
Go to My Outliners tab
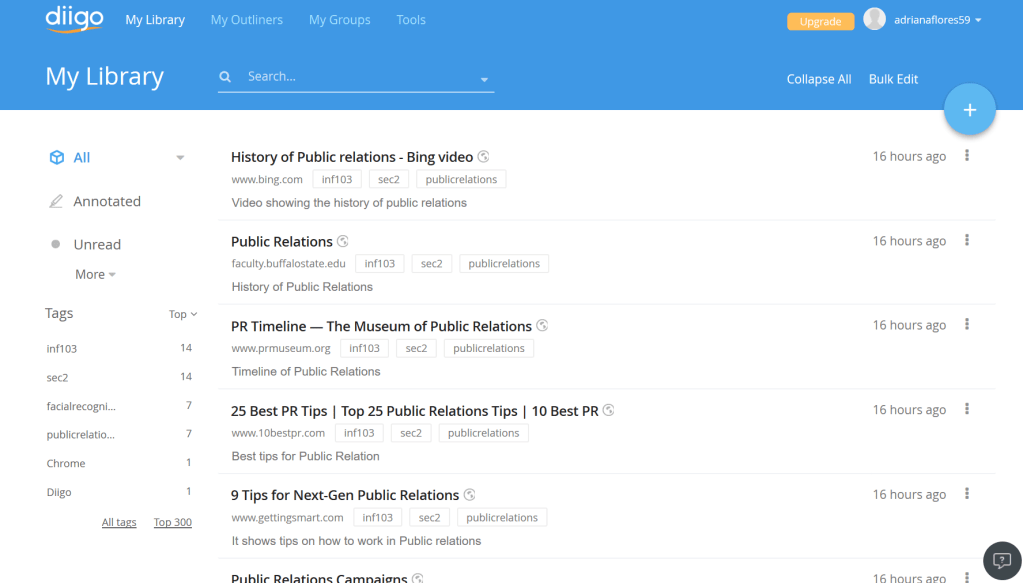coord(246,20)
